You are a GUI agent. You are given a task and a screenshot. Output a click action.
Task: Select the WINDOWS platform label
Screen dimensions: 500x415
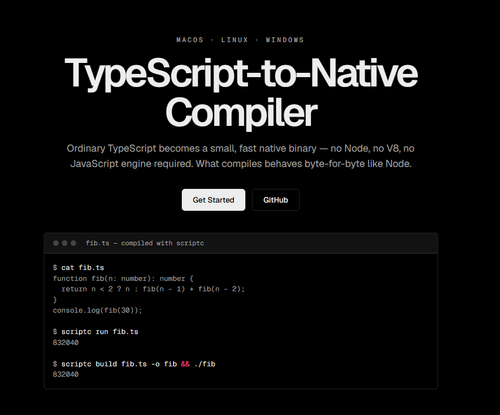(285, 40)
